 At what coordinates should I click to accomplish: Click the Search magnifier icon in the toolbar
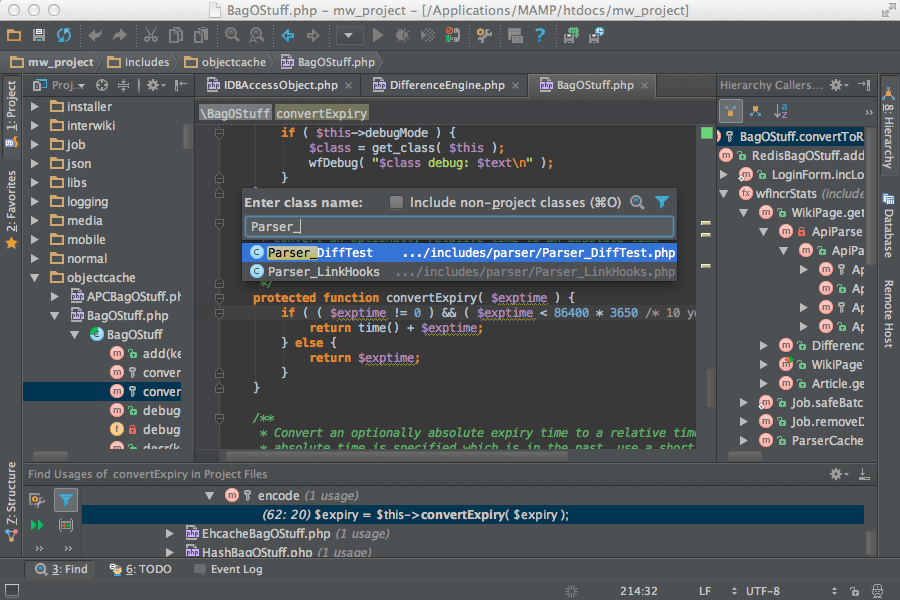coord(231,35)
